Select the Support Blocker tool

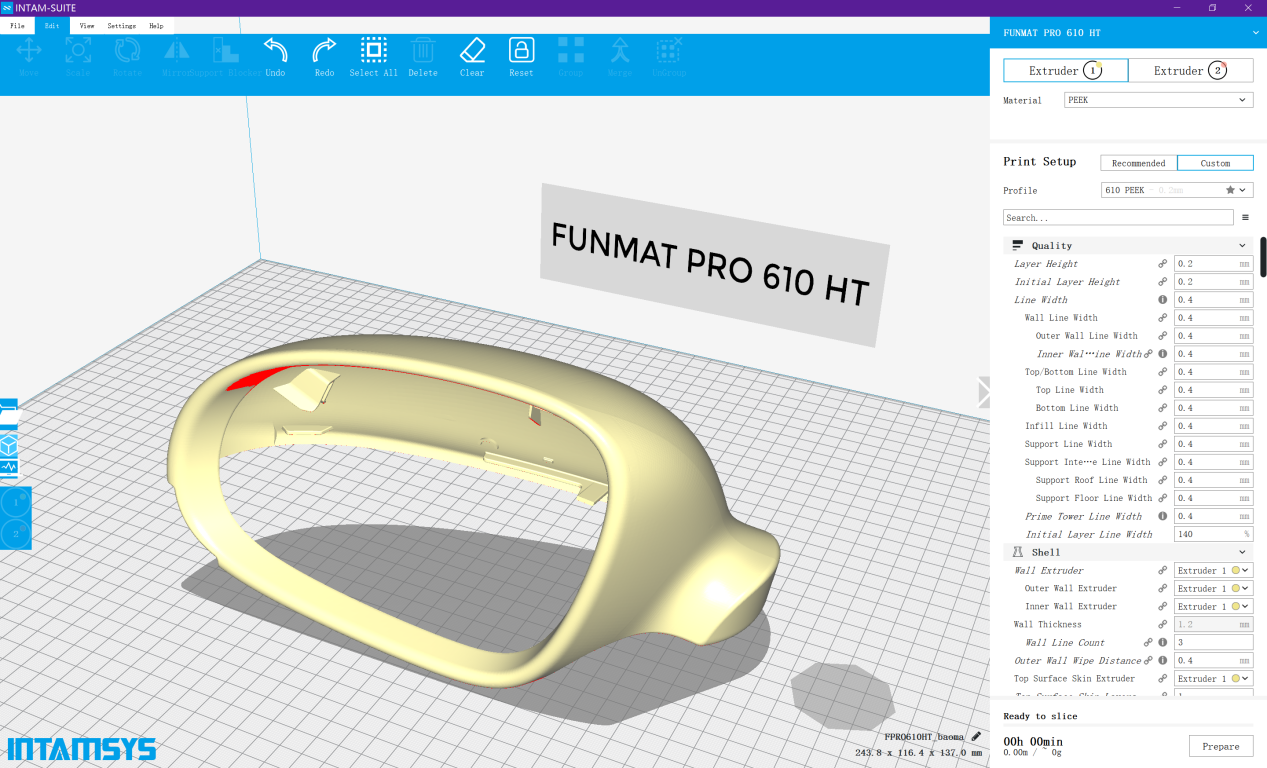[226, 57]
